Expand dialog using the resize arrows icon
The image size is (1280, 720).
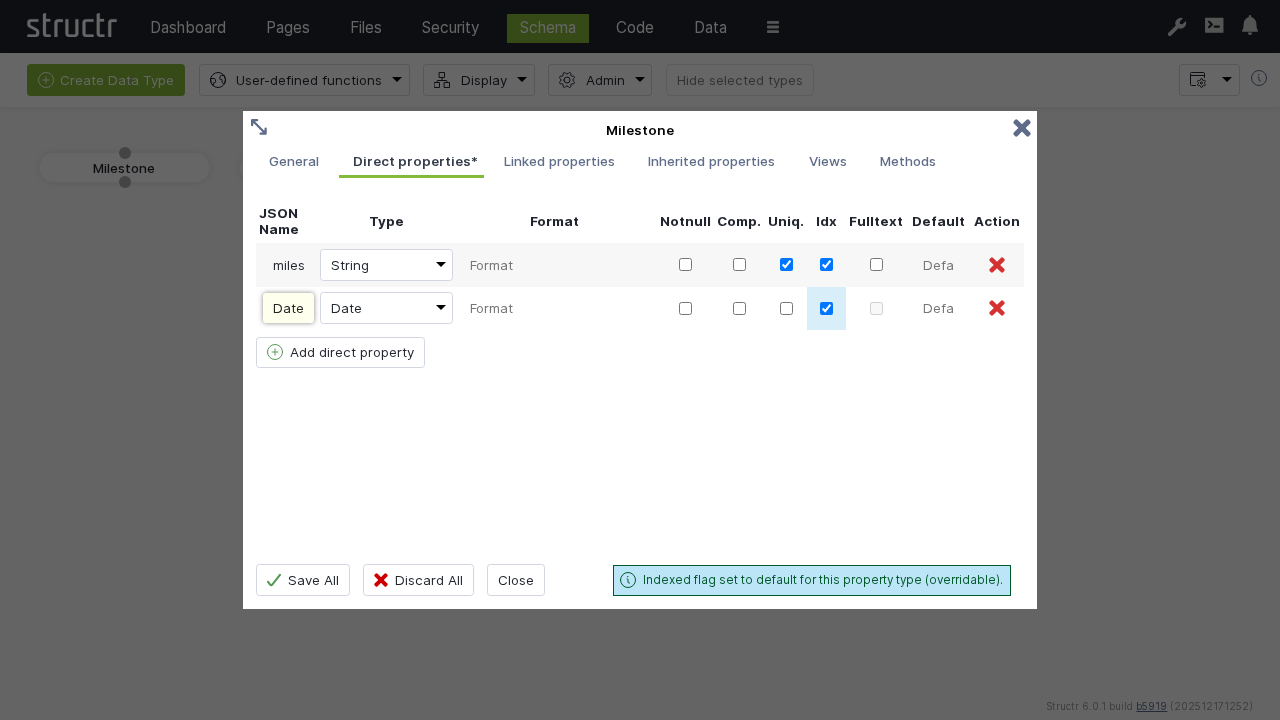click(259, 127)
